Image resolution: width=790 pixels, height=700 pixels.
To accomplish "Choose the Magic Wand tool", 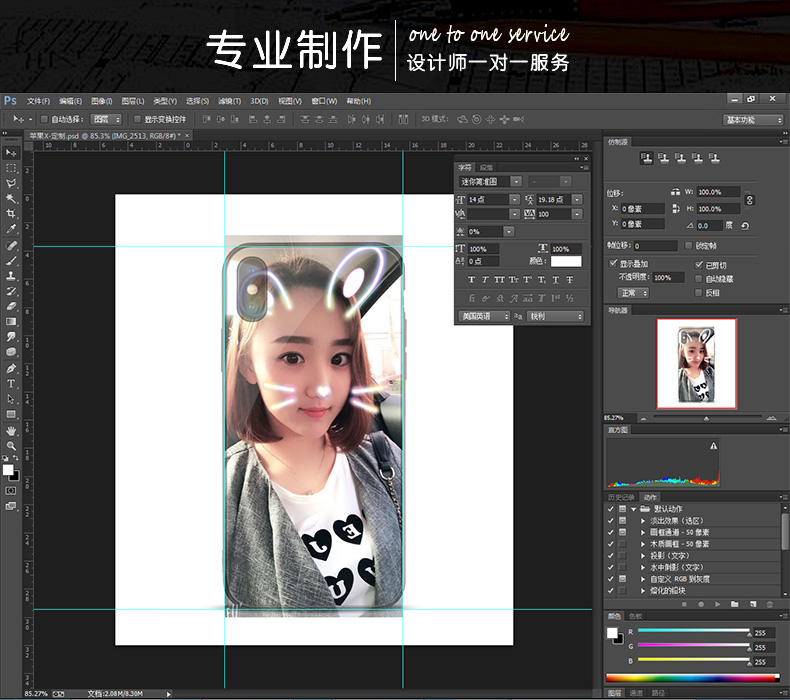I will point(12,199).
